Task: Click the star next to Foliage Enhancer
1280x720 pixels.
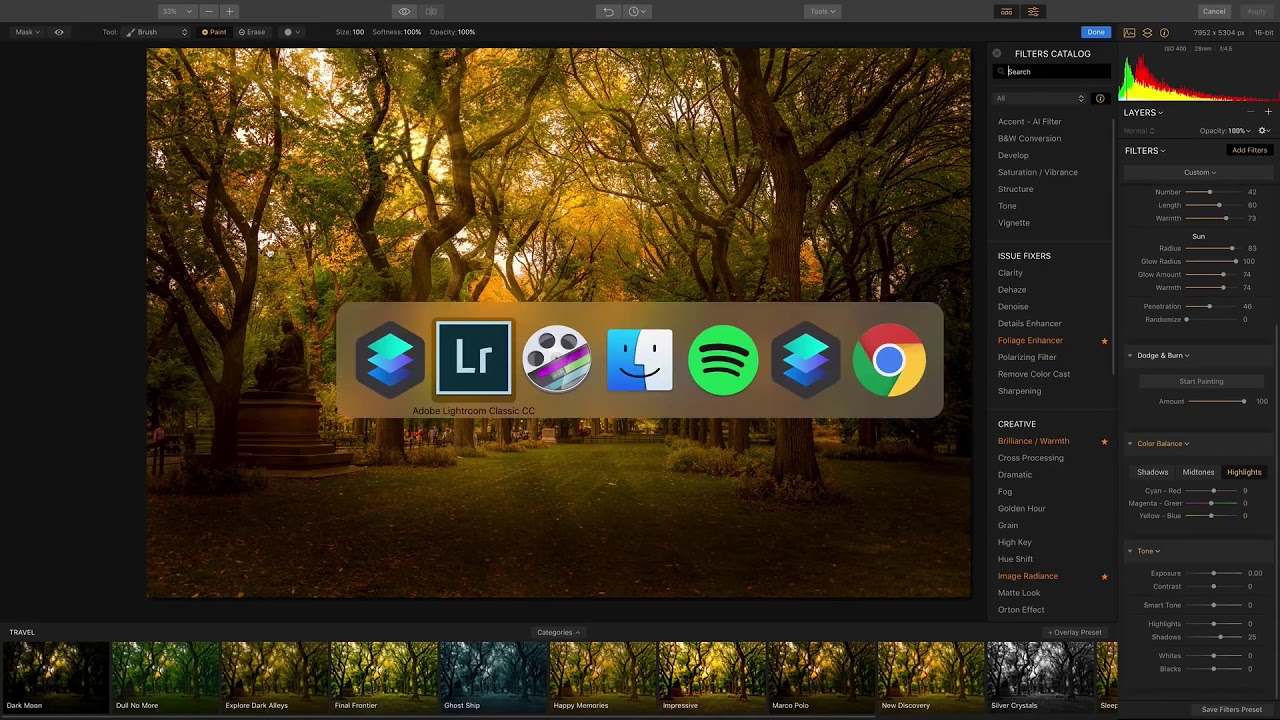Action: point(1104,341)
